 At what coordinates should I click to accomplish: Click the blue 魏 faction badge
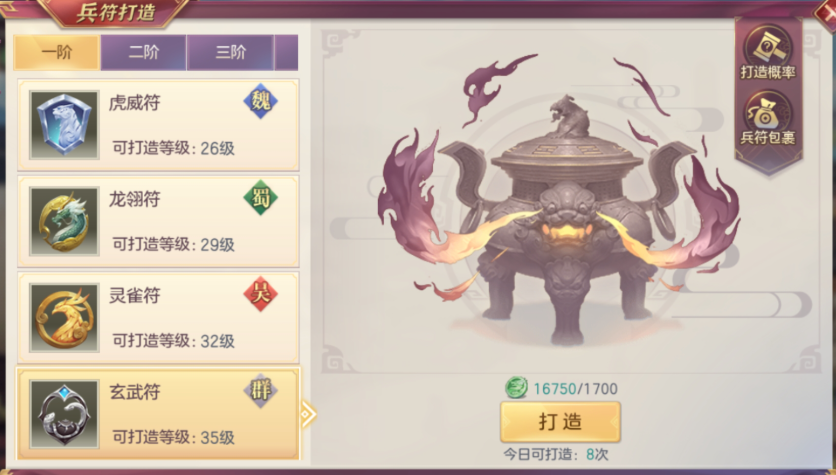261,101
